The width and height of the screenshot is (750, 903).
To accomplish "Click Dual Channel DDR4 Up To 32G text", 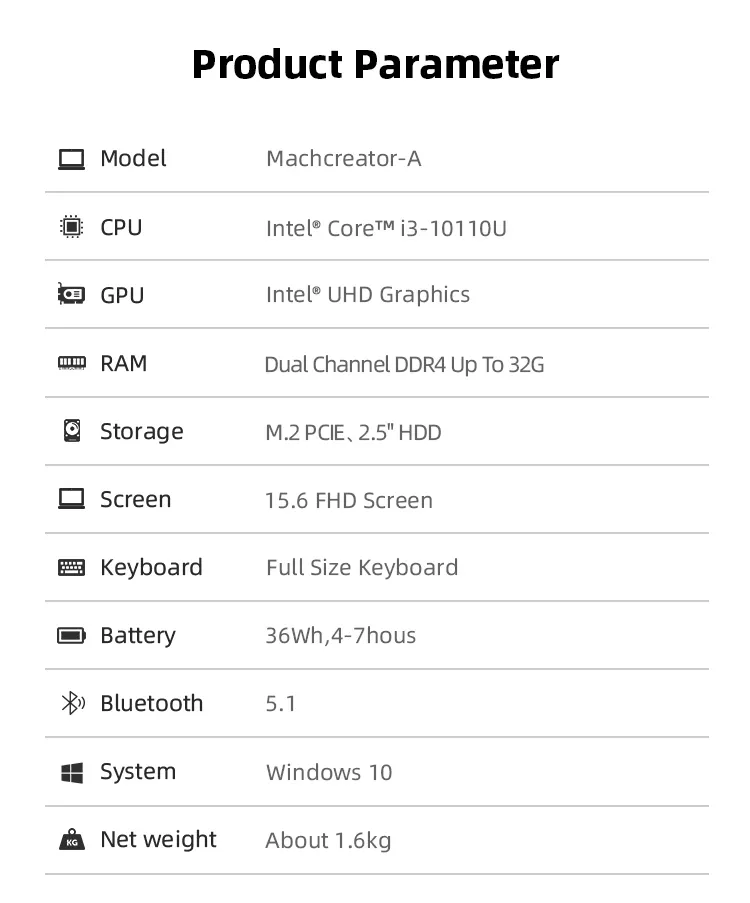I will 404,364.
